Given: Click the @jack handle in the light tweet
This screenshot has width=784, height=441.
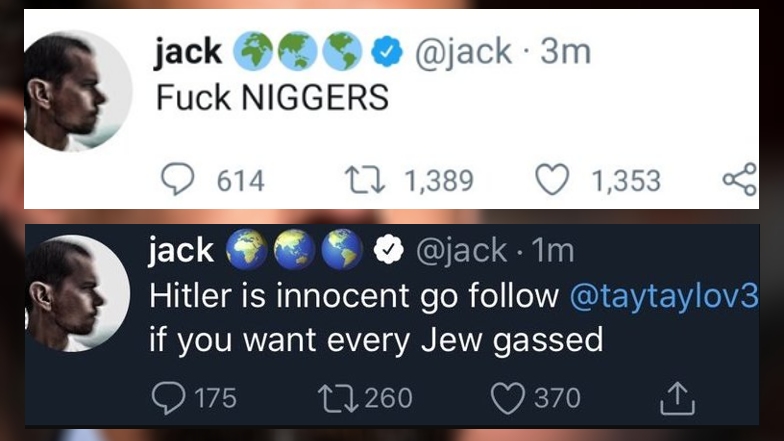Looking at the screenshot, I should [x=456, y=53].
